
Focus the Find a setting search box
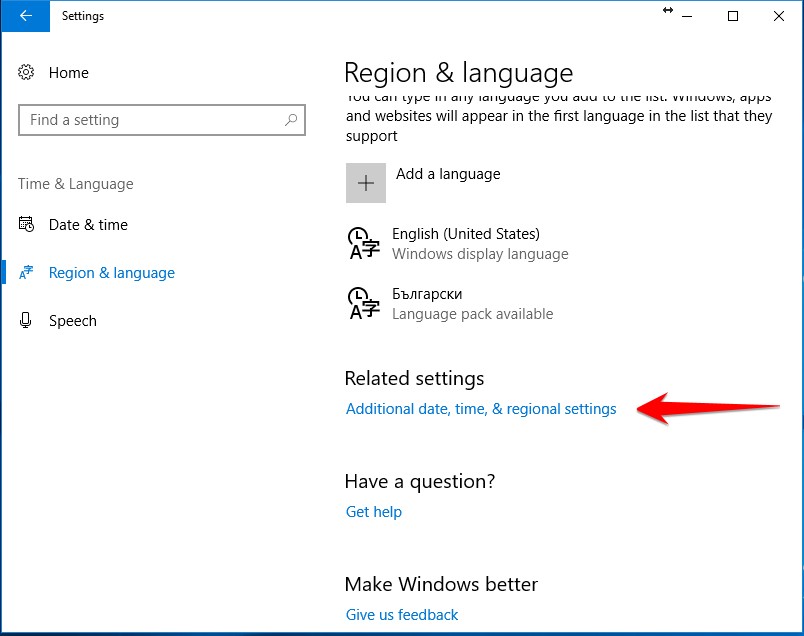(x=162, y=120)
